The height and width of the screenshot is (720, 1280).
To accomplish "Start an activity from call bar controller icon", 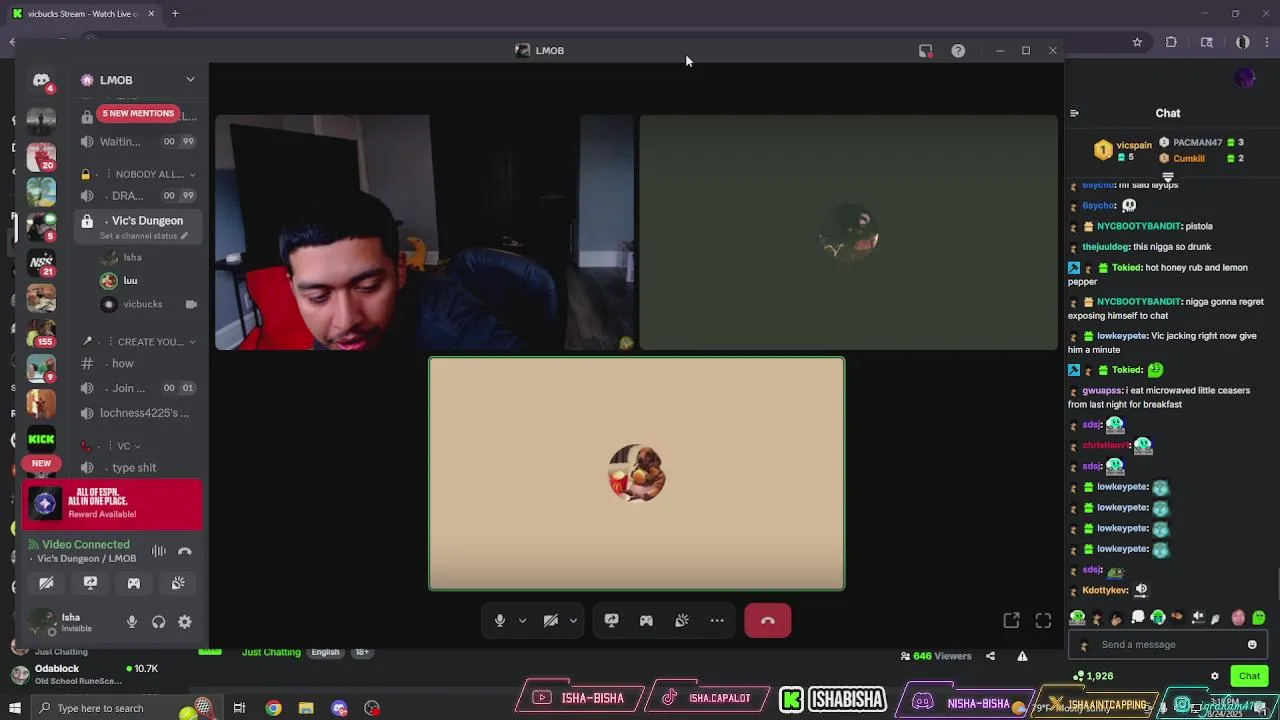I will tap(647, 621).
